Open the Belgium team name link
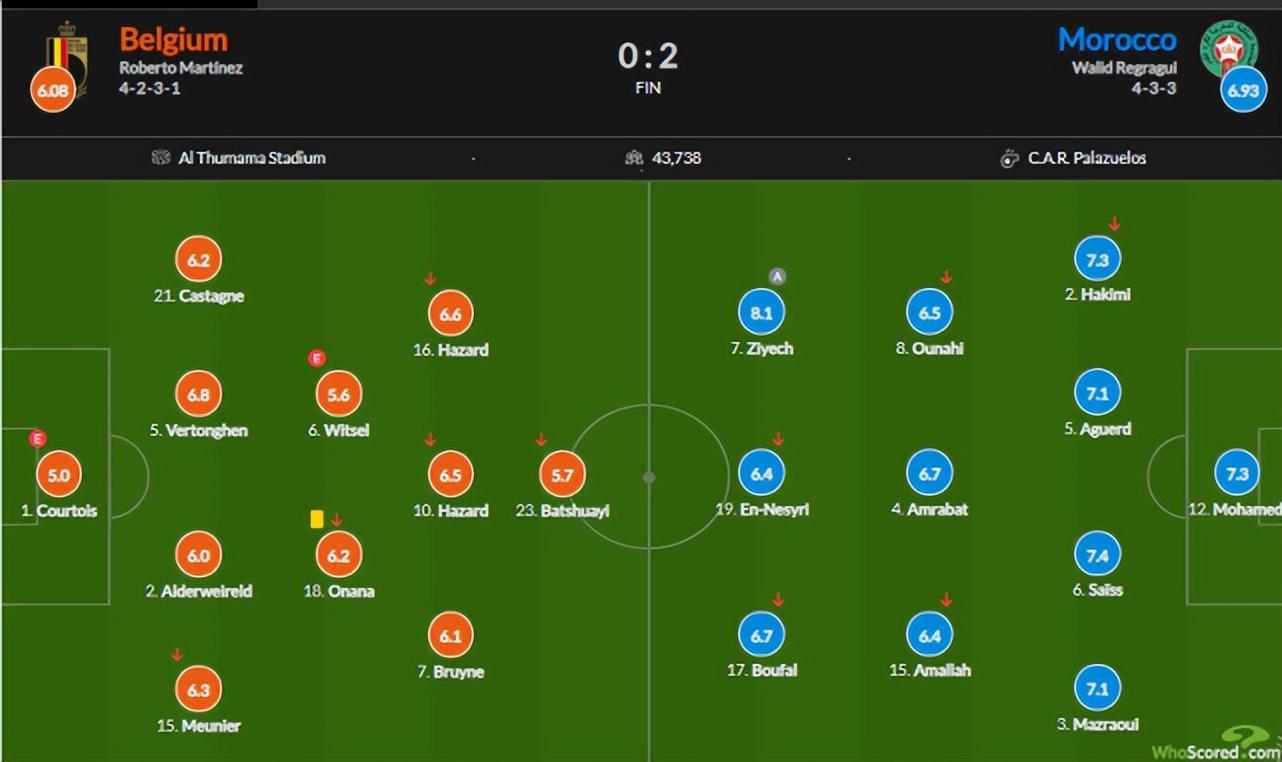The width and height of the screenshot is (1282, 762). tap(174, 40)
